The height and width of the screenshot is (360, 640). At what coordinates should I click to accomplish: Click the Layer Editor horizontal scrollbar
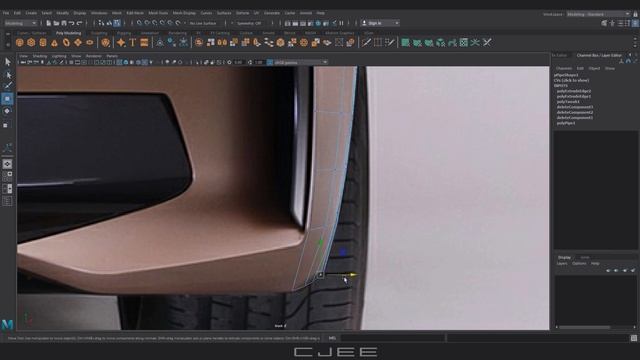585,327
